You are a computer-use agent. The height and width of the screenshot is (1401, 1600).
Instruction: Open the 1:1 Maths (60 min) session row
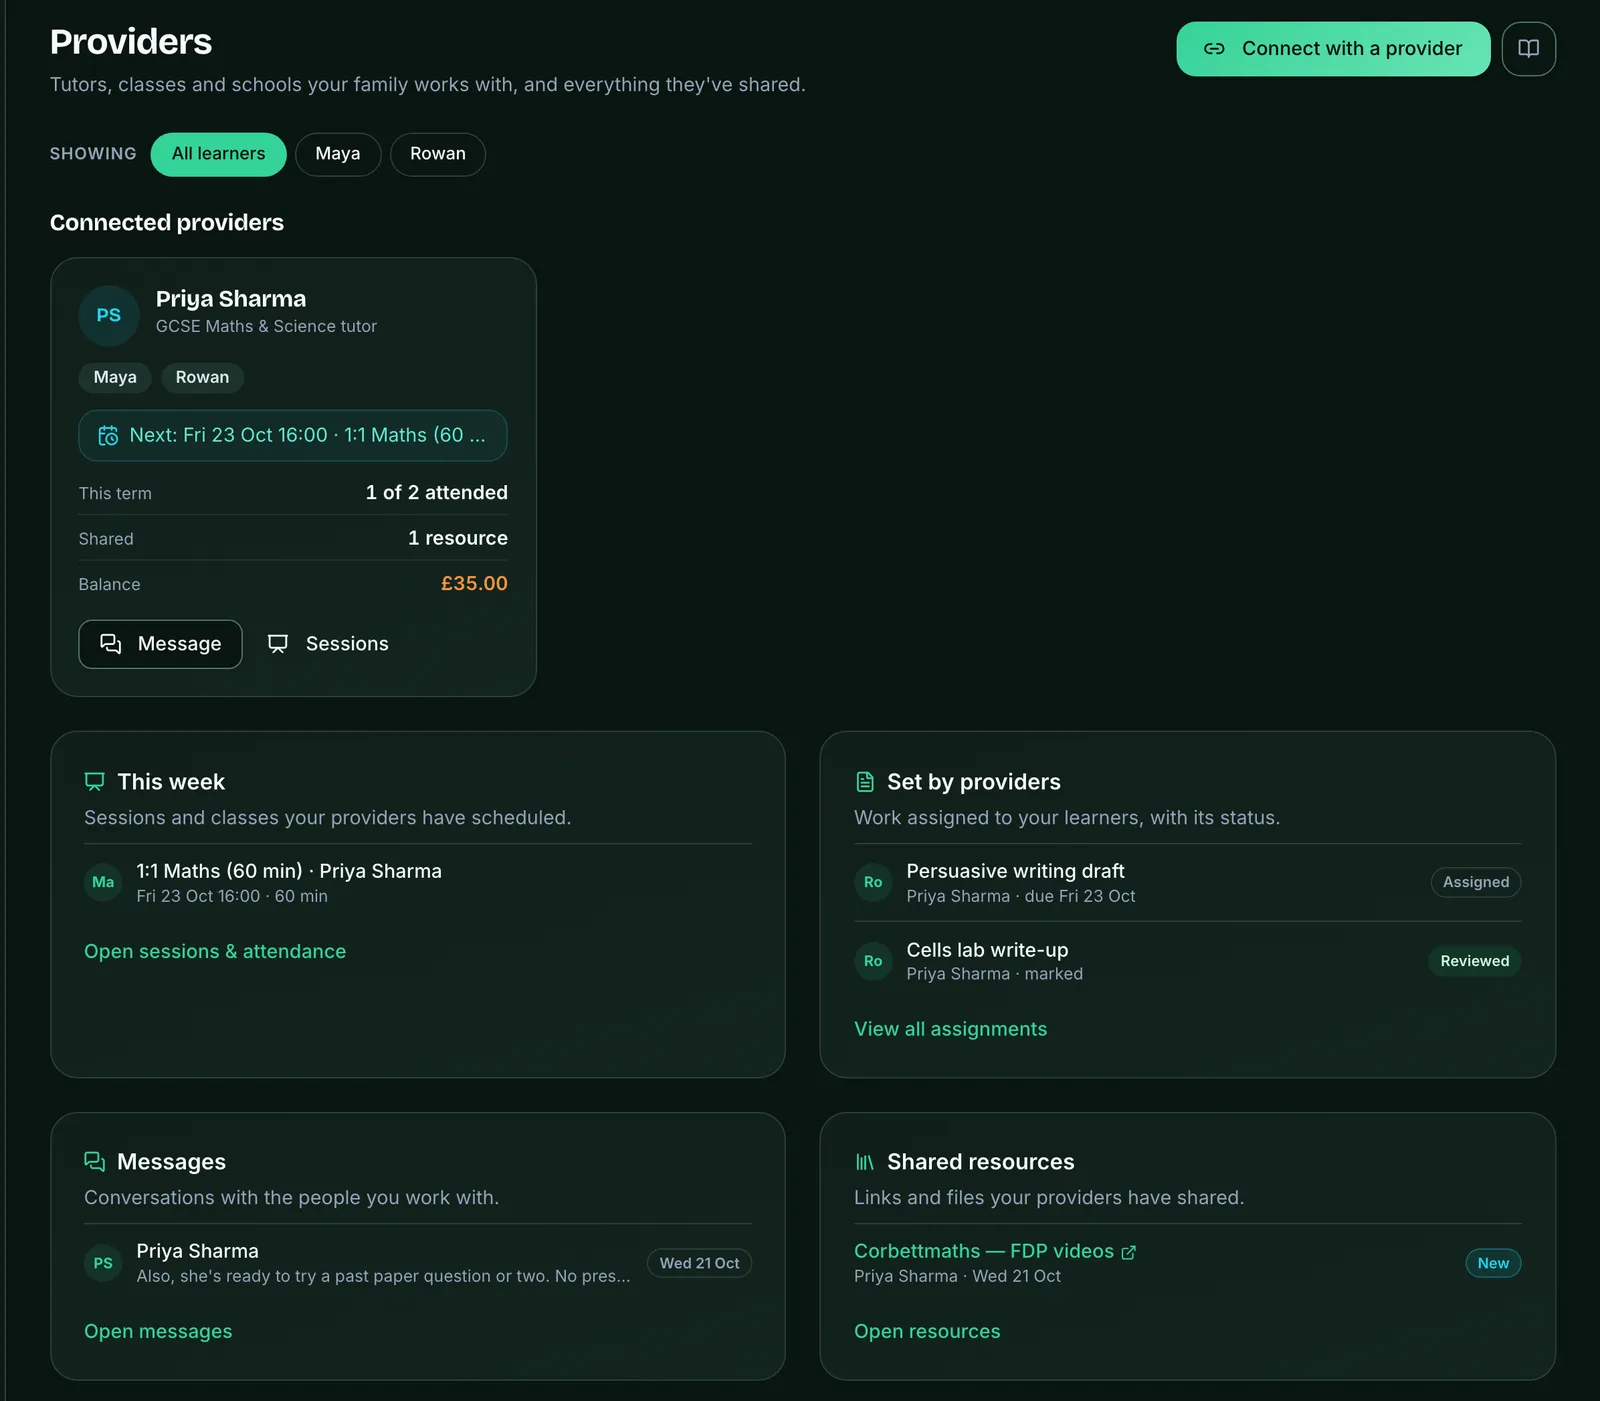point(418,882)
